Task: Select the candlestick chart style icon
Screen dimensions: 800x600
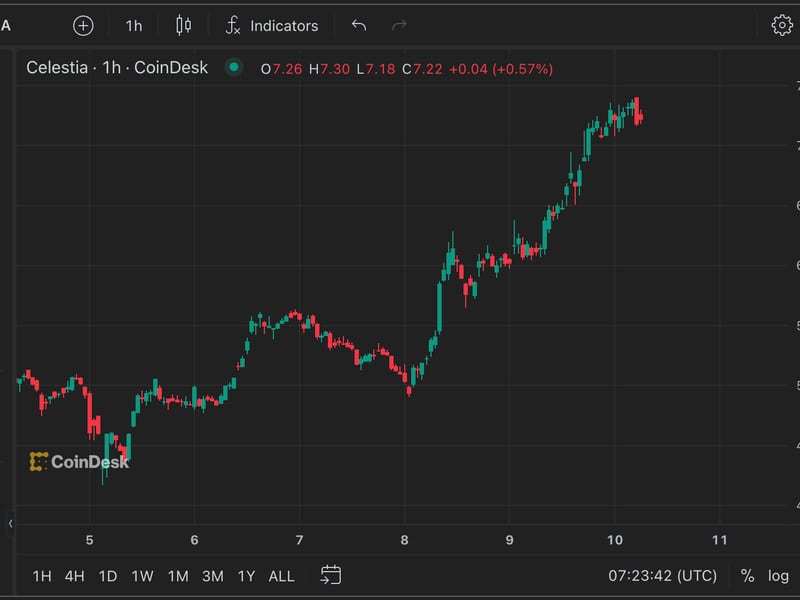Action: pos(183,25)
